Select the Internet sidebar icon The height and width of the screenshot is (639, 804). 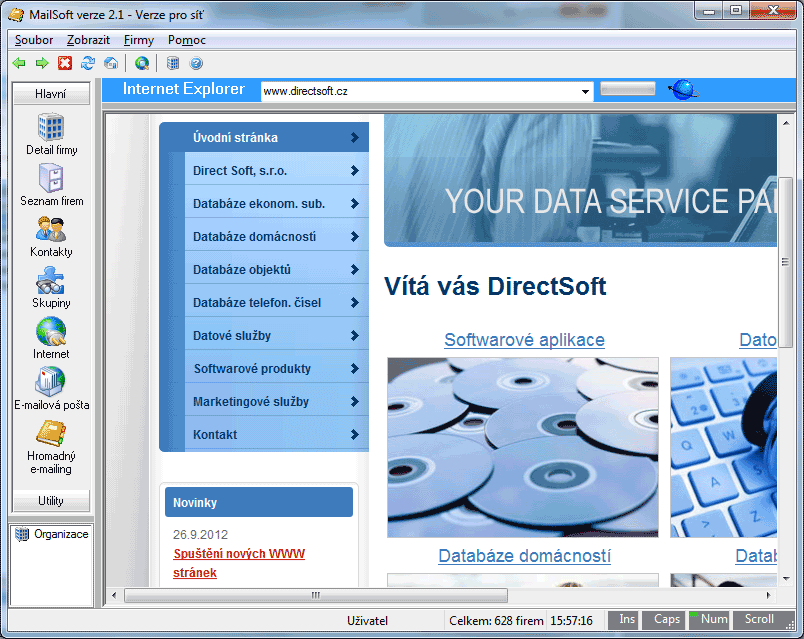click(x=51, y=338)
